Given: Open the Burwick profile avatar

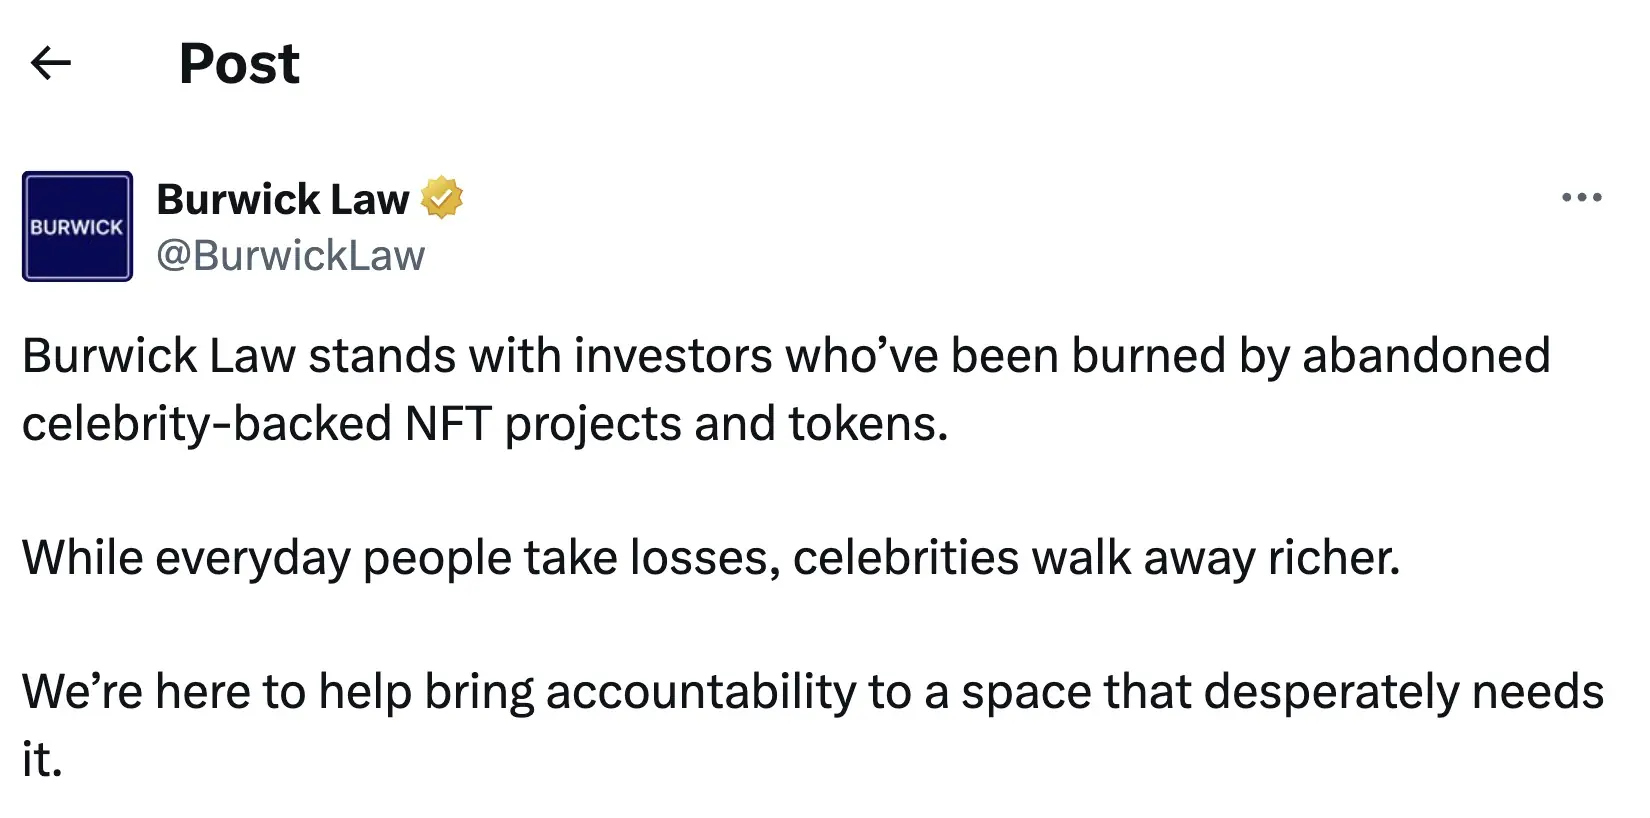Looking at the screenshot, I should [77, 226].
